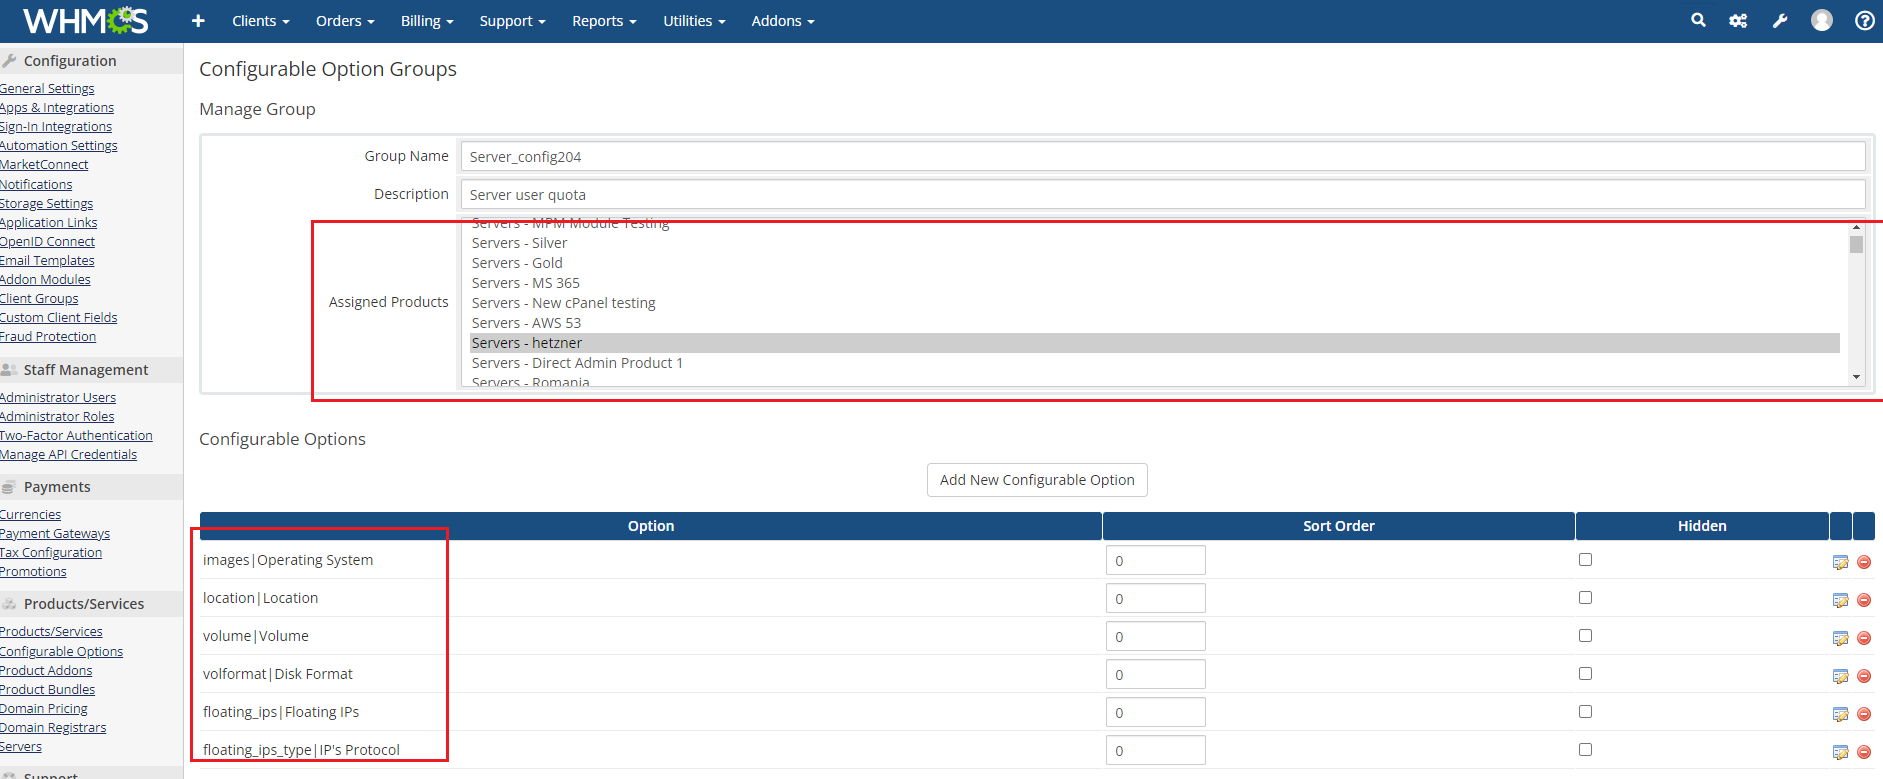This screenshot has width=1883, height=779.
Task: Click Add New Configurable Option button
Action: coord(1037,480)
